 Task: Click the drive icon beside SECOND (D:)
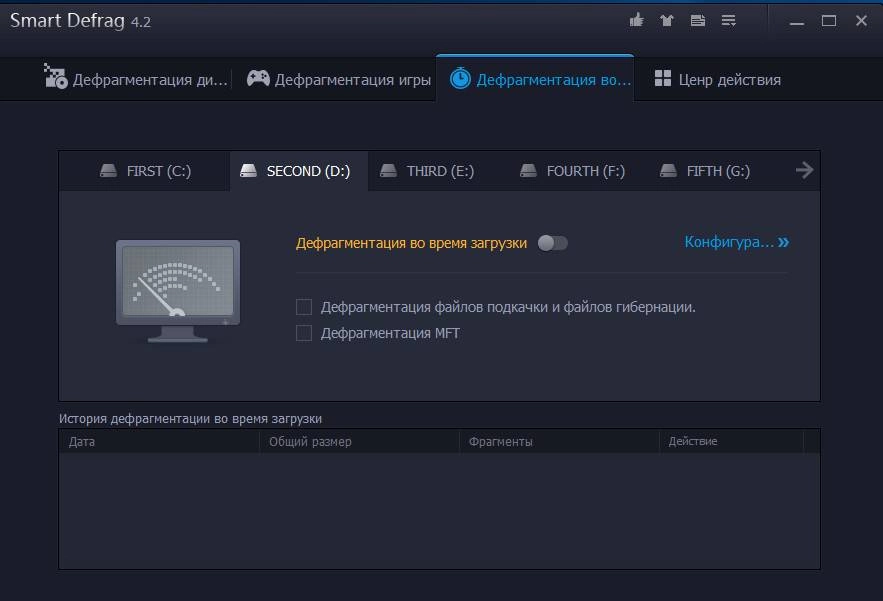[x=248, y=170]
